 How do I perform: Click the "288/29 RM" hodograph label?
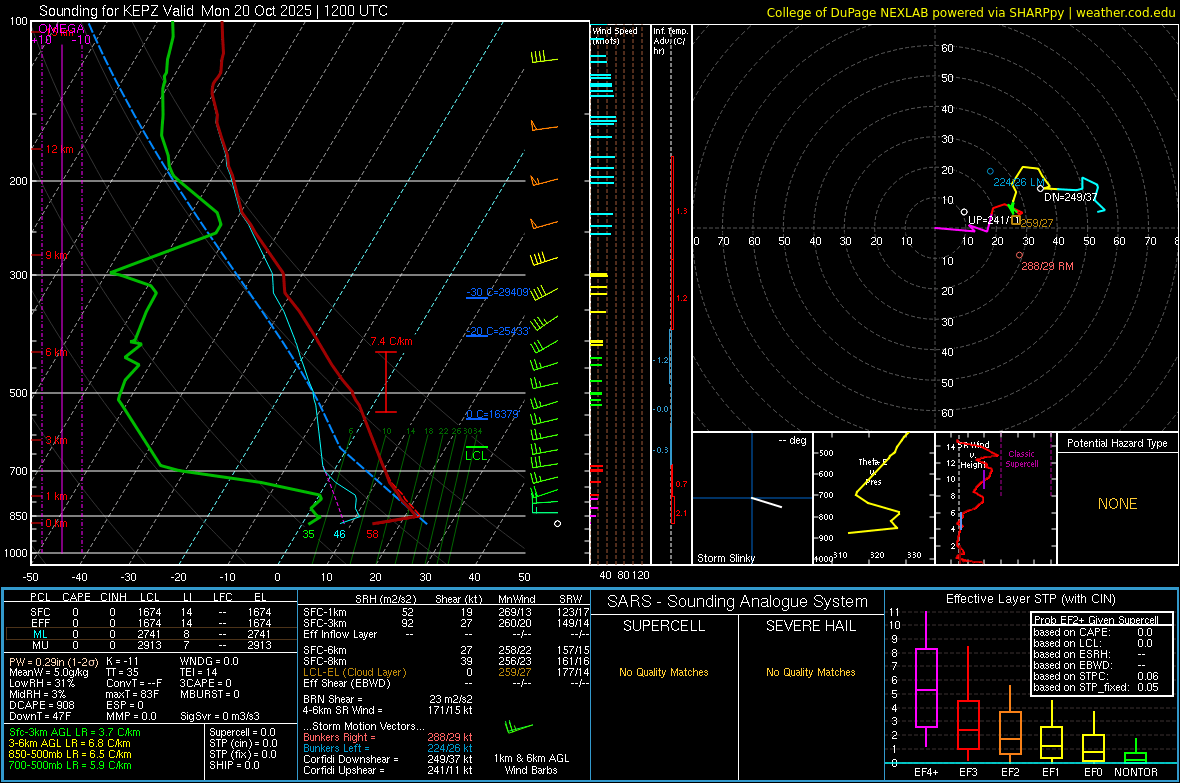1048,267
